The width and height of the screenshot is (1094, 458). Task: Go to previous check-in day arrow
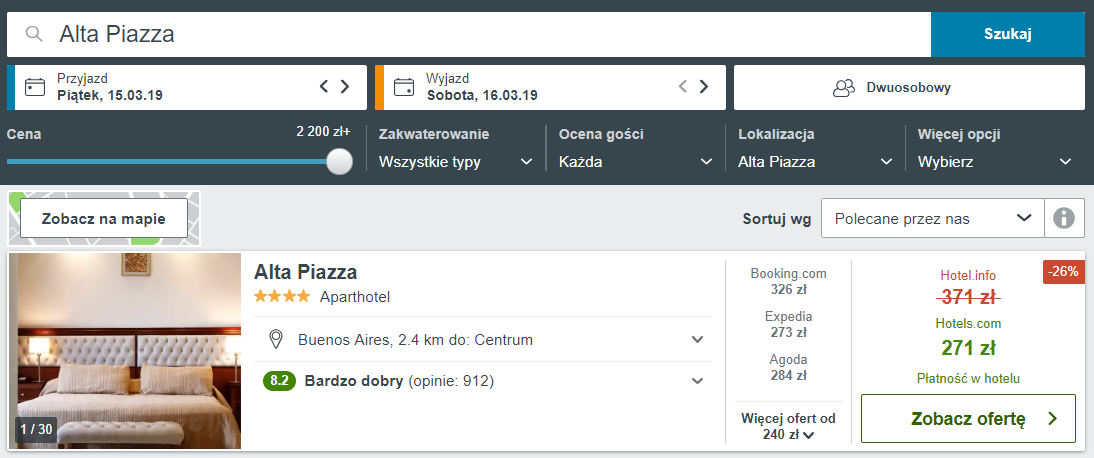pos(324,87)
